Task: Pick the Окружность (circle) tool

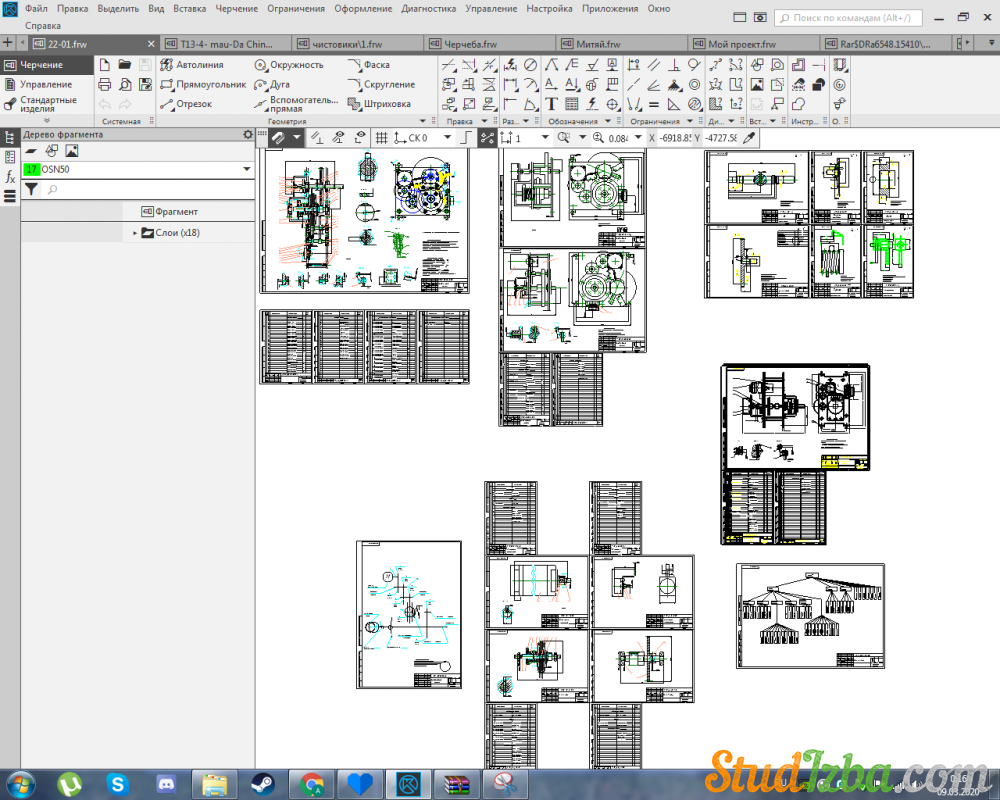Action: click(x=289, y=65)
